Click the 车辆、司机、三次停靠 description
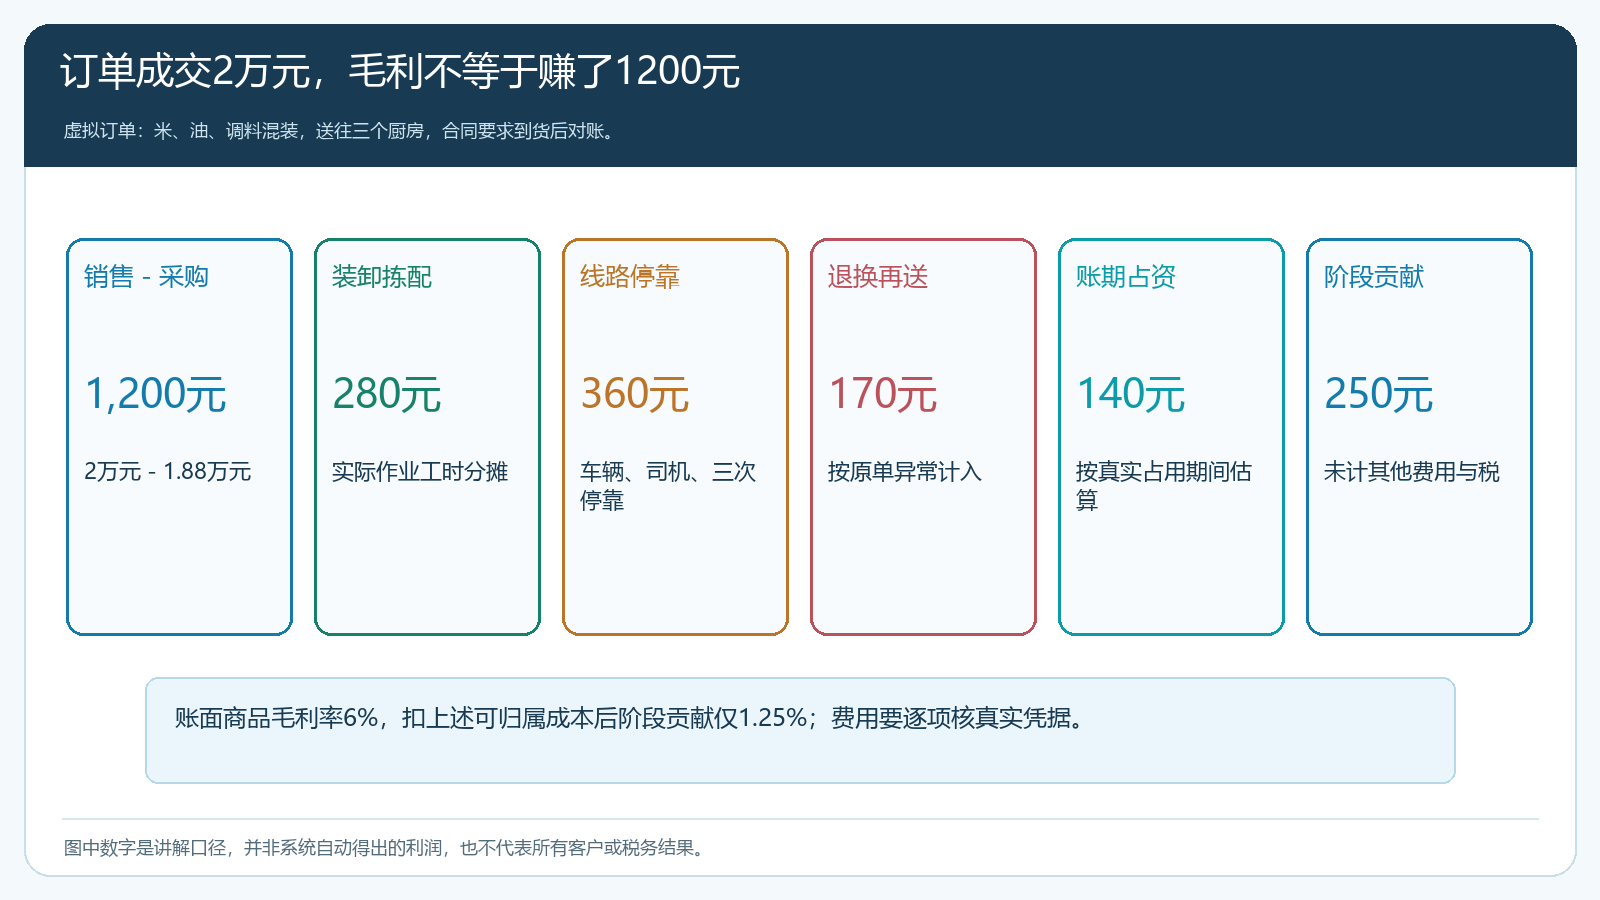The height and width of the screenshot is (900, 1600). coord(668,486)
